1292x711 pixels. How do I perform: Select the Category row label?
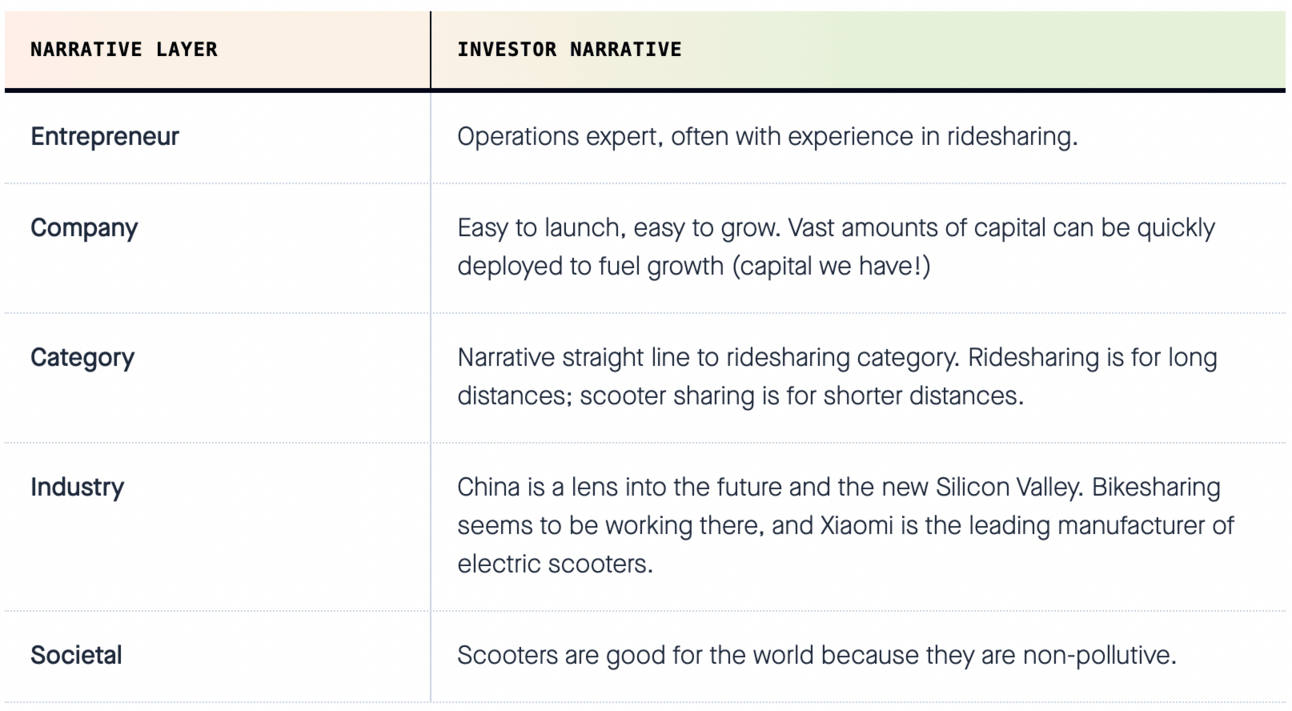pos(82,358)
